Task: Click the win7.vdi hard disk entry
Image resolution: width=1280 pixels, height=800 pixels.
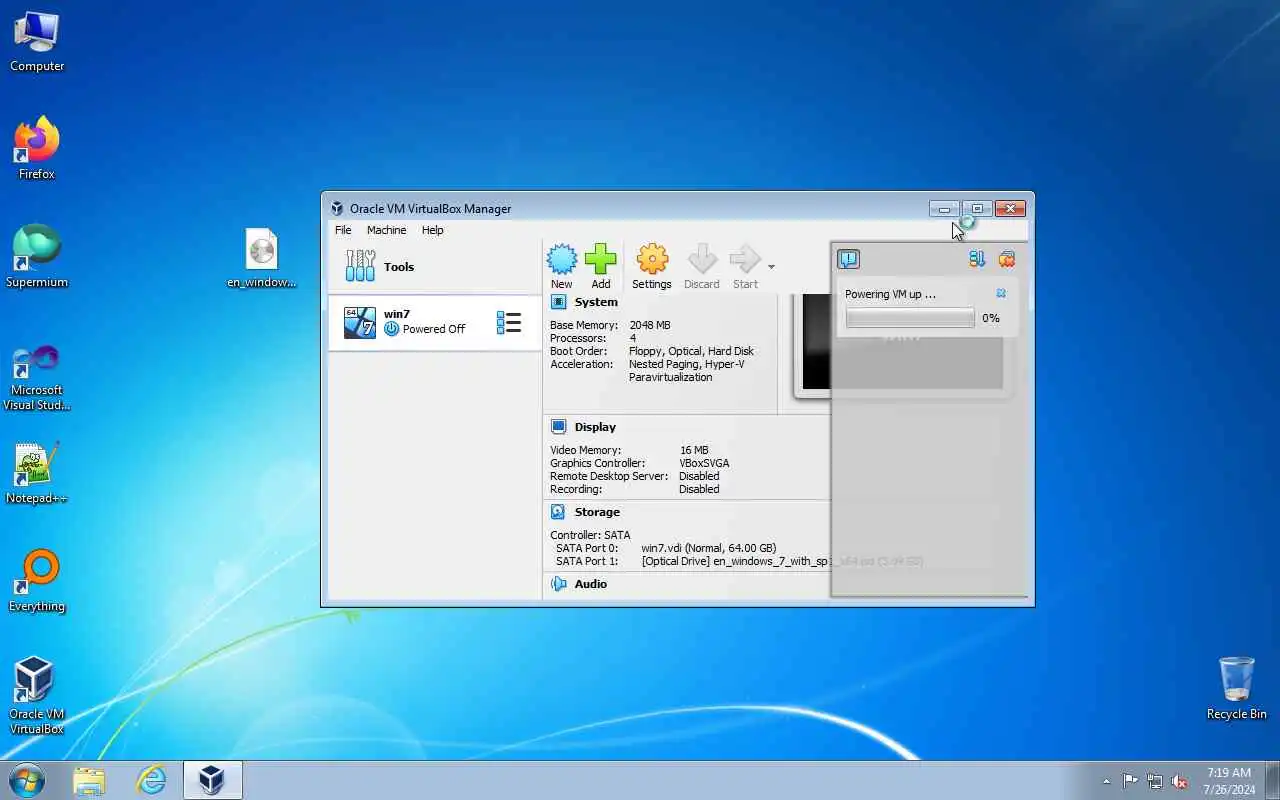Action: [709, 548]
